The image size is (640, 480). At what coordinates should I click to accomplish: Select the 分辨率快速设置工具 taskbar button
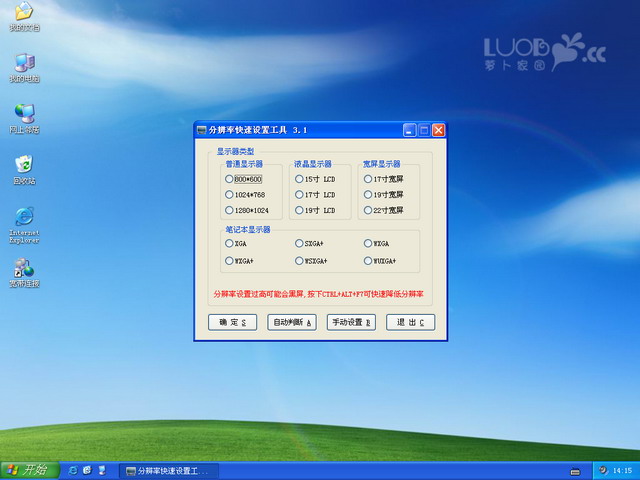pyautogui.click(x=169, y=471)
